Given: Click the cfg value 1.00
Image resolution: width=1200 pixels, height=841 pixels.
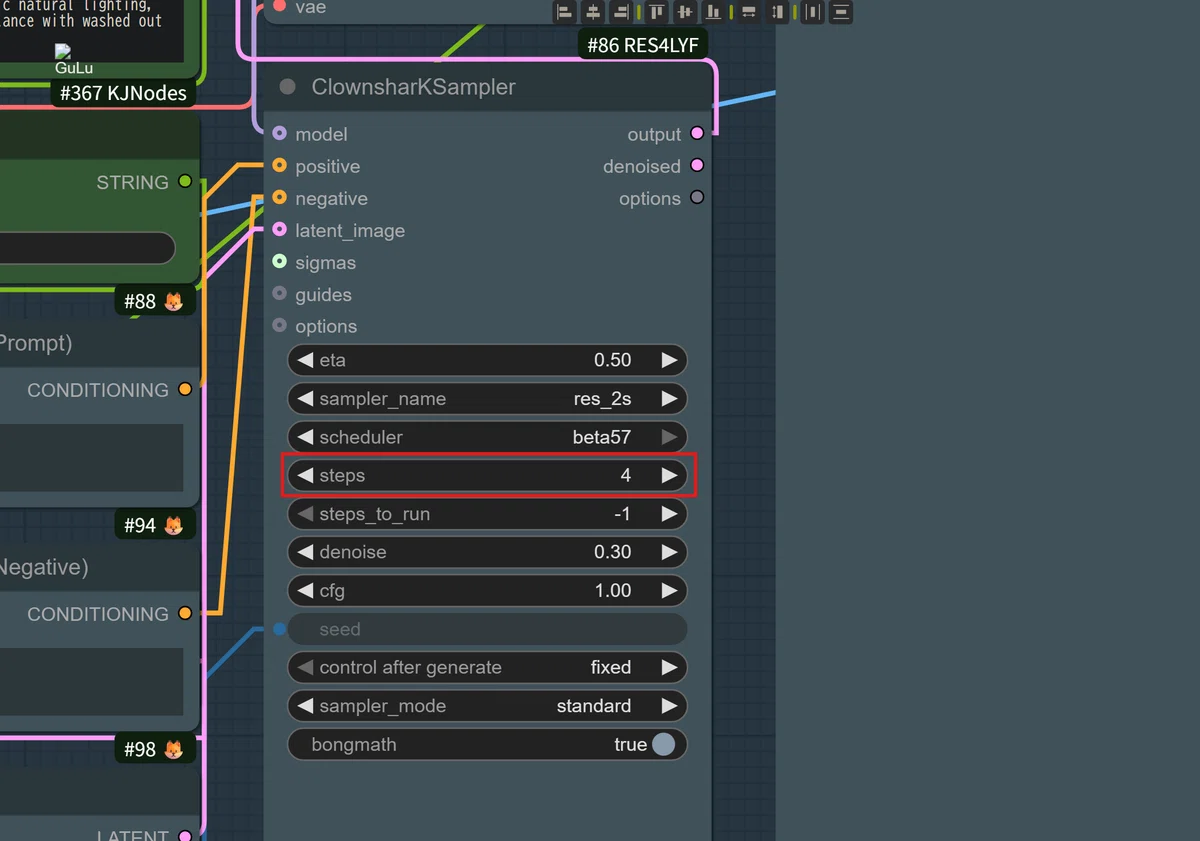Looking at the screenshot, I should pyautogui.click(x=612, y=590).
